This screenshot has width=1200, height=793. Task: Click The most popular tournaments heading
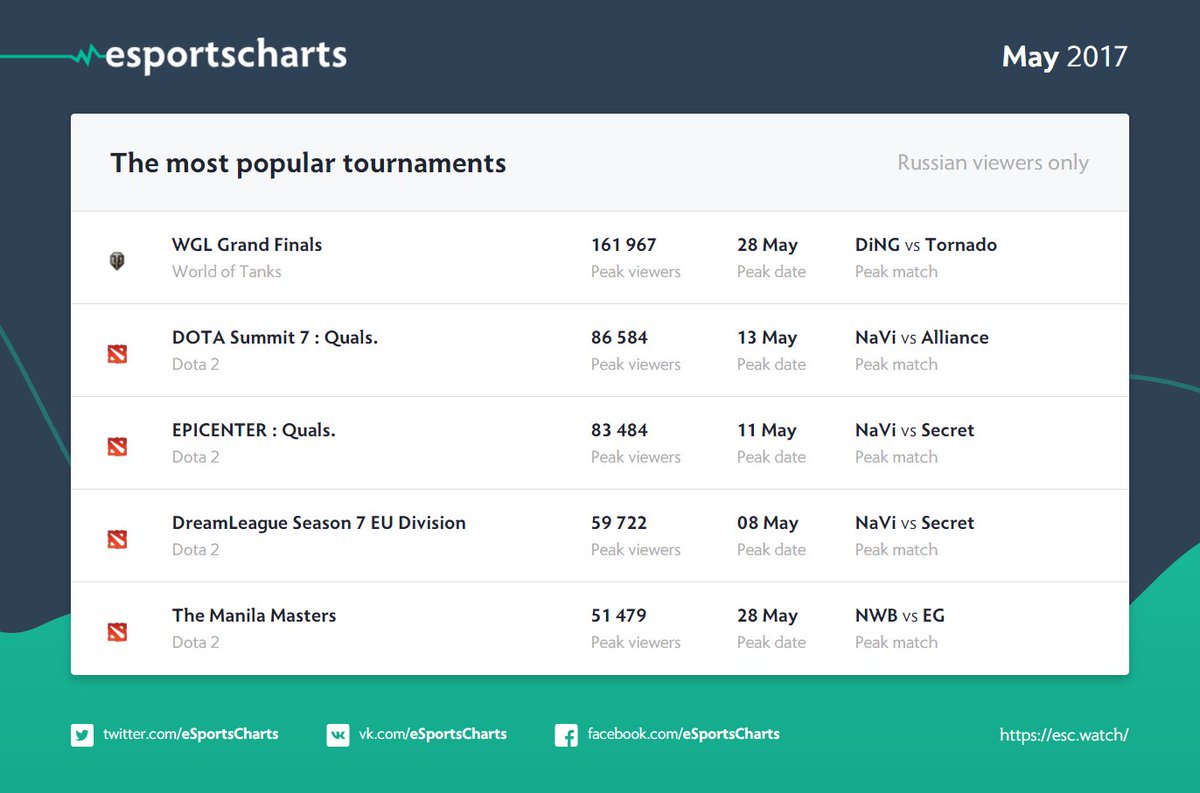pos(308,163)
